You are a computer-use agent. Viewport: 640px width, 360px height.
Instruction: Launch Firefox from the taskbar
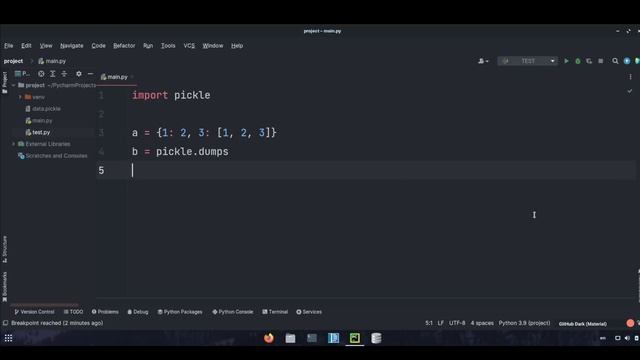269,338
